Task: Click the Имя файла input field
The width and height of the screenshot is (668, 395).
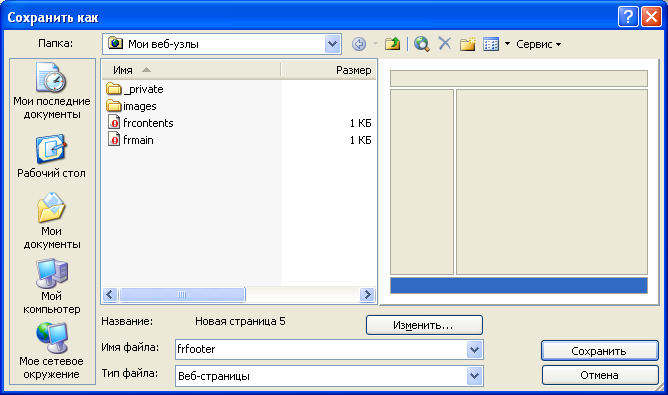Action: [x=321, y=349]
